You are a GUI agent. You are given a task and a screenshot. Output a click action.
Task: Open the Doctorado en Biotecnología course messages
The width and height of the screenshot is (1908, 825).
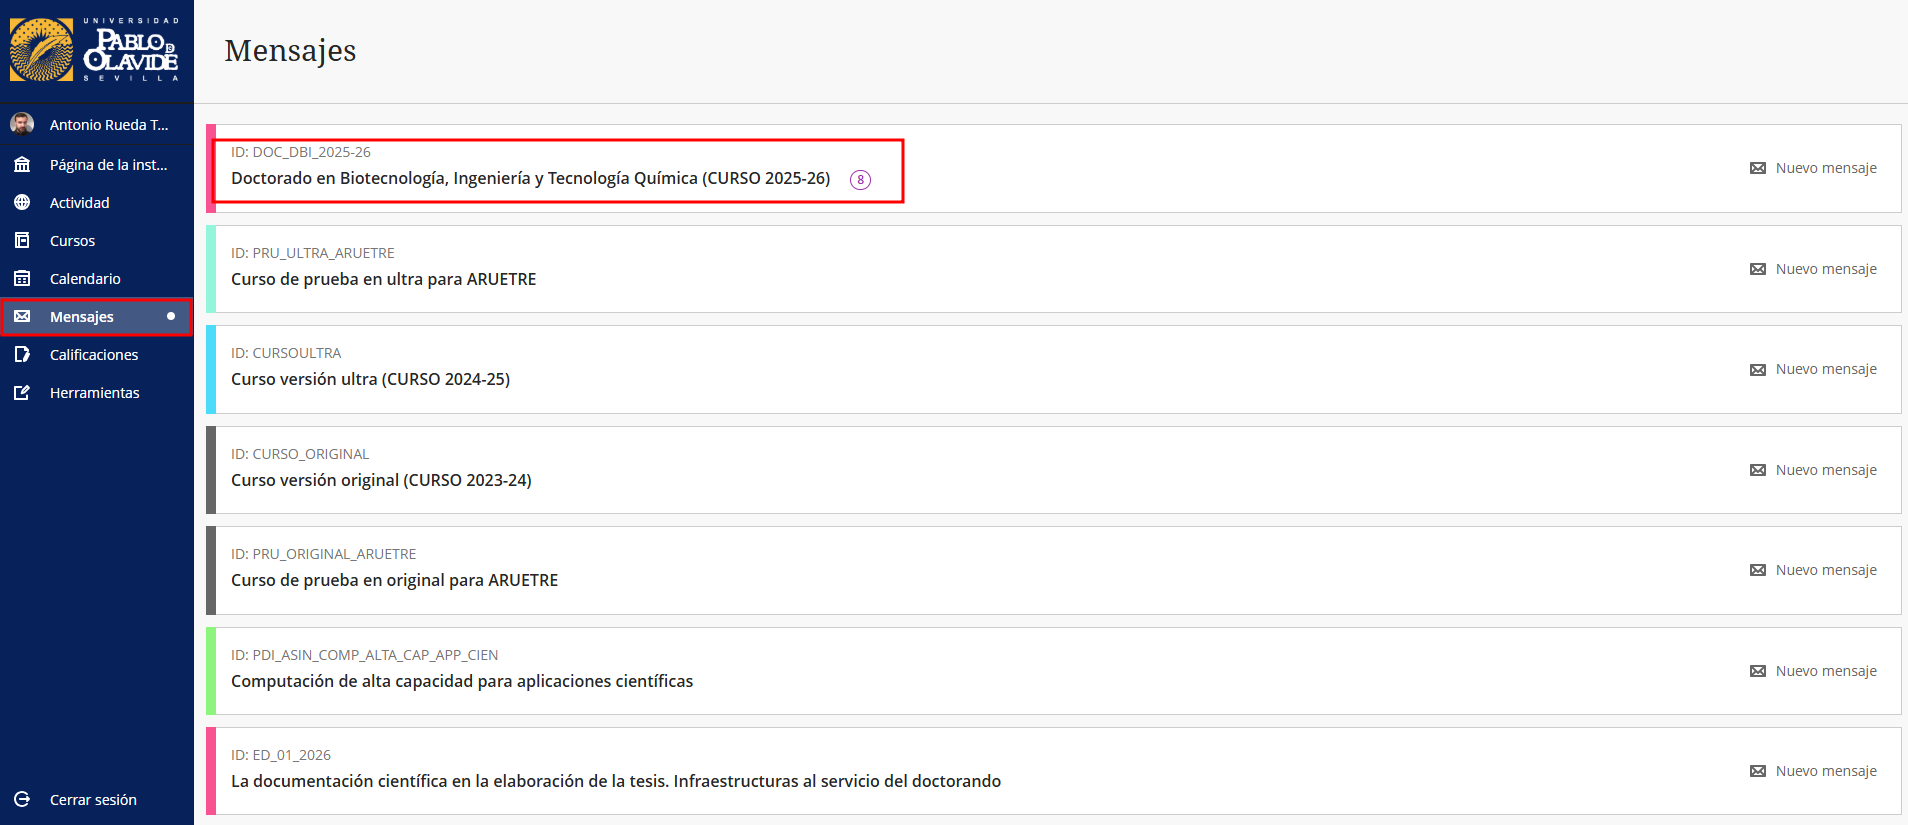coord(530,179)
